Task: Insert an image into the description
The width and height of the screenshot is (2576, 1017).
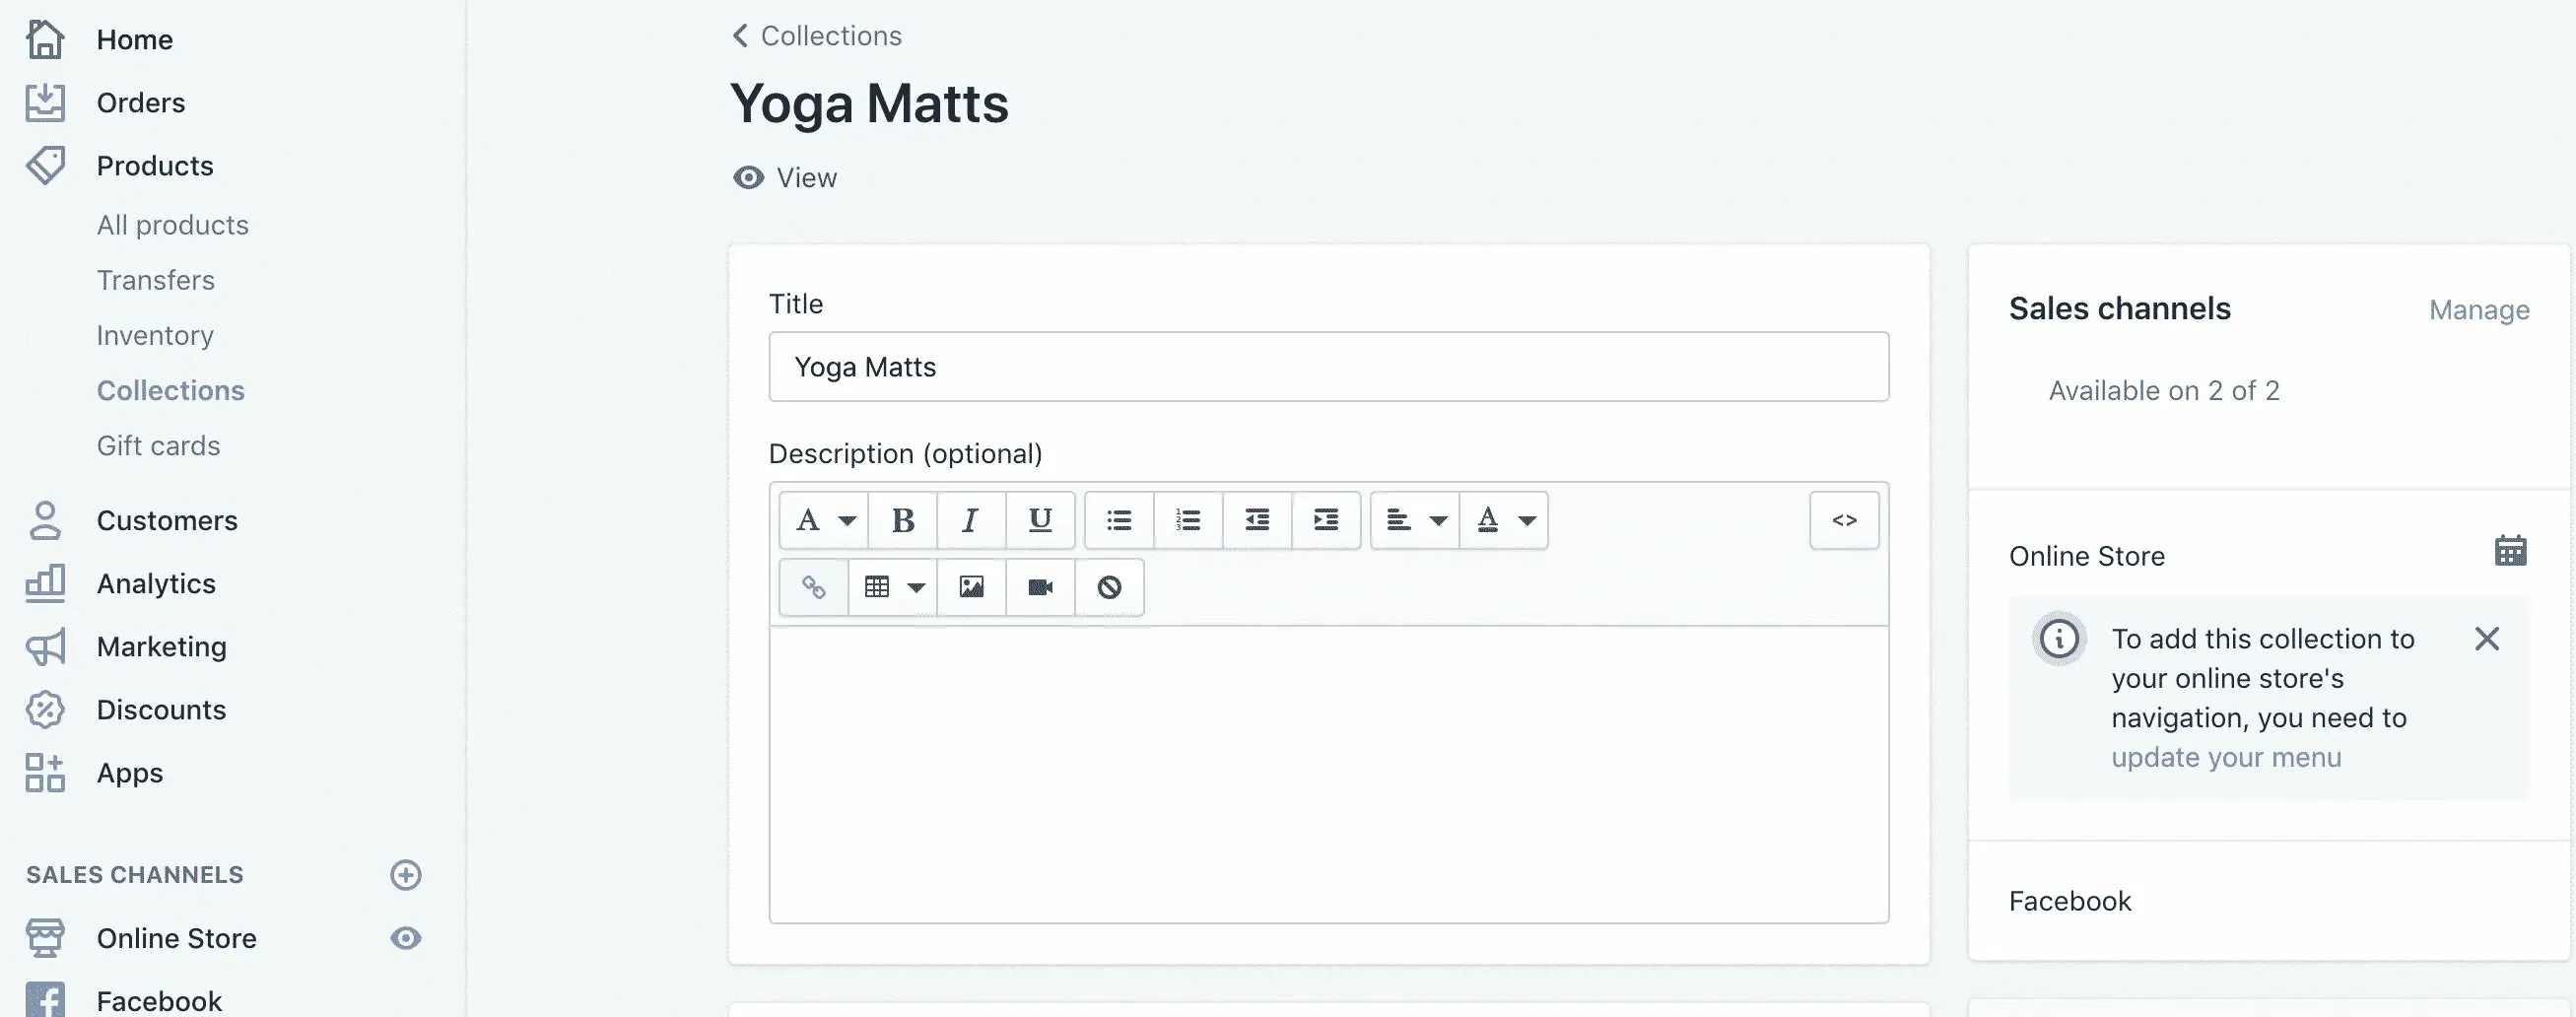Action: [x=971, y=587]
